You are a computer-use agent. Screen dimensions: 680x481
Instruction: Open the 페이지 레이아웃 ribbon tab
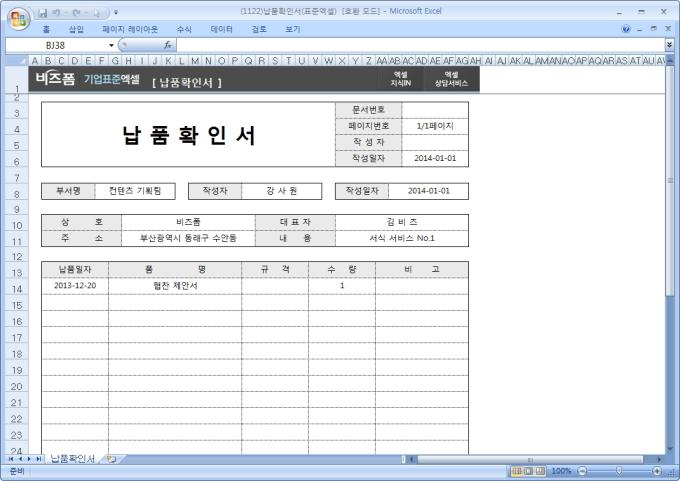click(130, 29)
